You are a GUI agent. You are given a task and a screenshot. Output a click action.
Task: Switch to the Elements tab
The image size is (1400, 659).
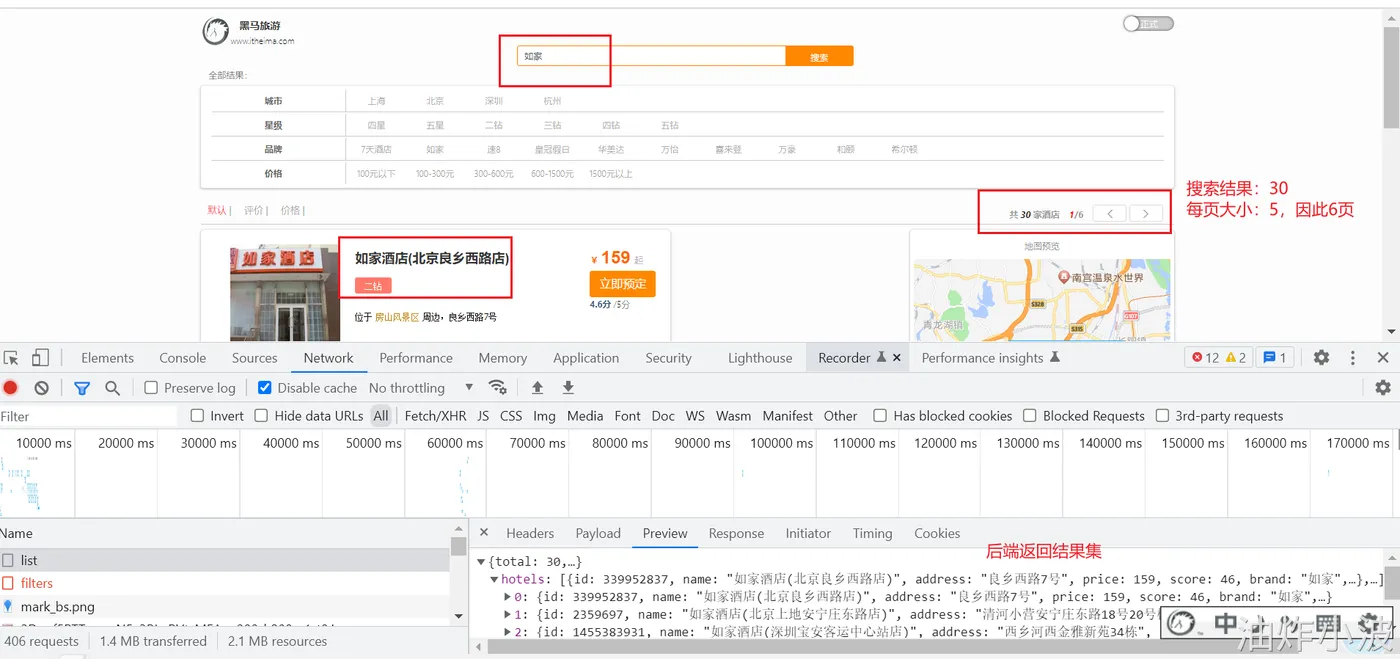click(x=108, y=358)
